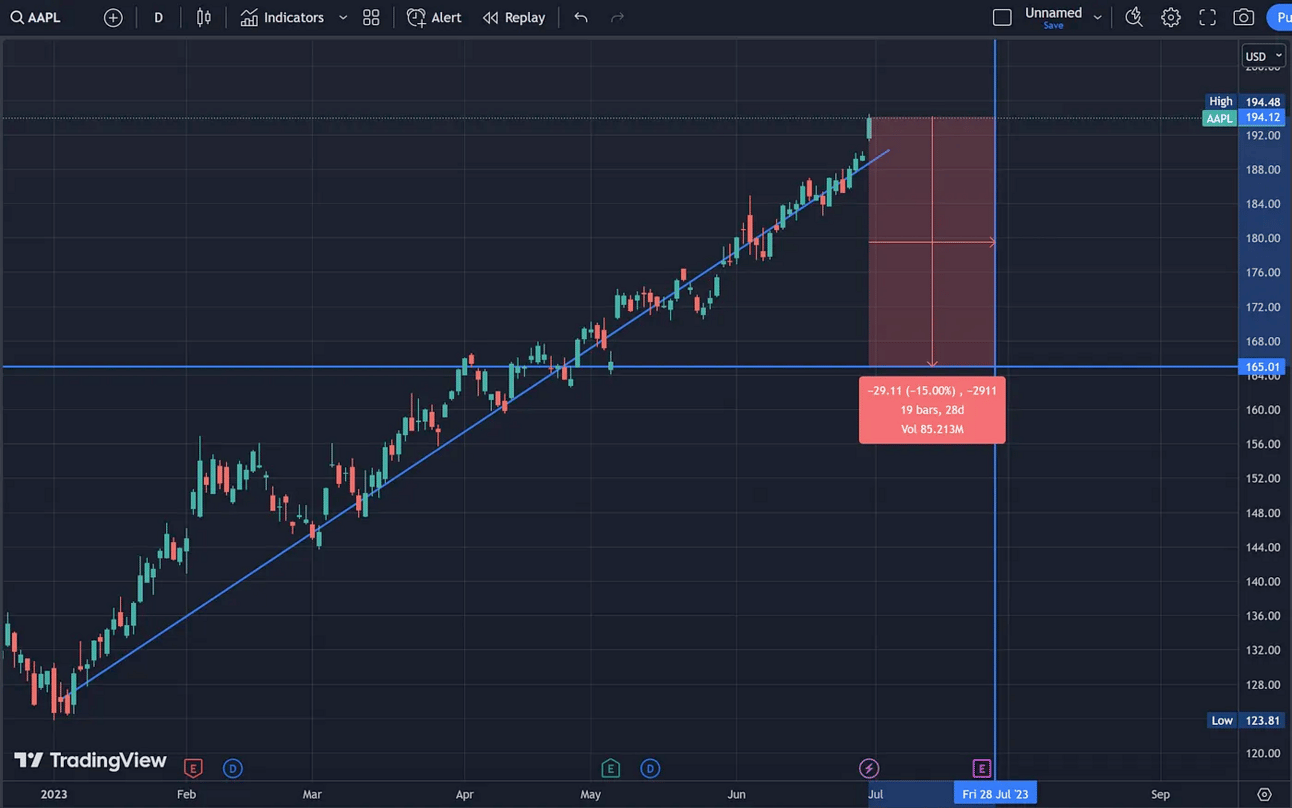Viewport: 1292px width, 808px height.
Task: Open time axis settings icon at bottom right
Action: click(1264, 795)
